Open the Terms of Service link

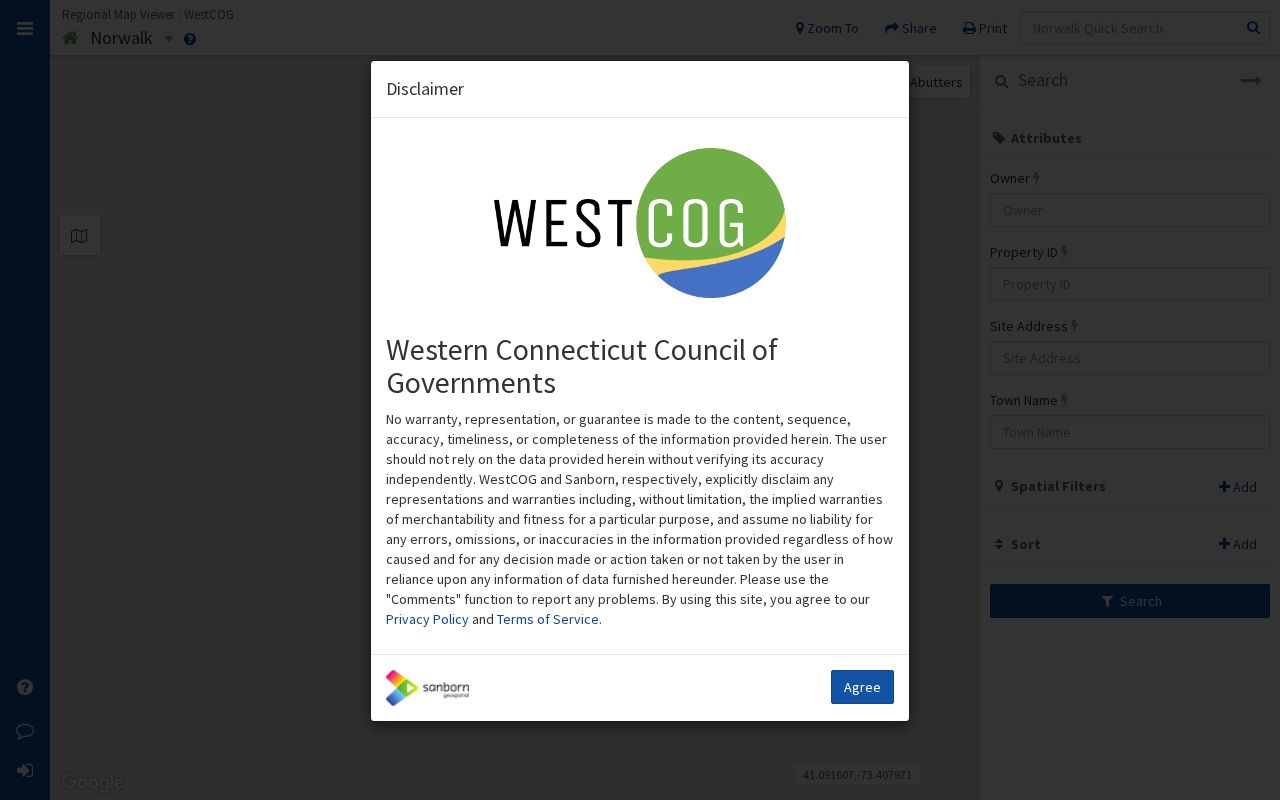[547, 619]
